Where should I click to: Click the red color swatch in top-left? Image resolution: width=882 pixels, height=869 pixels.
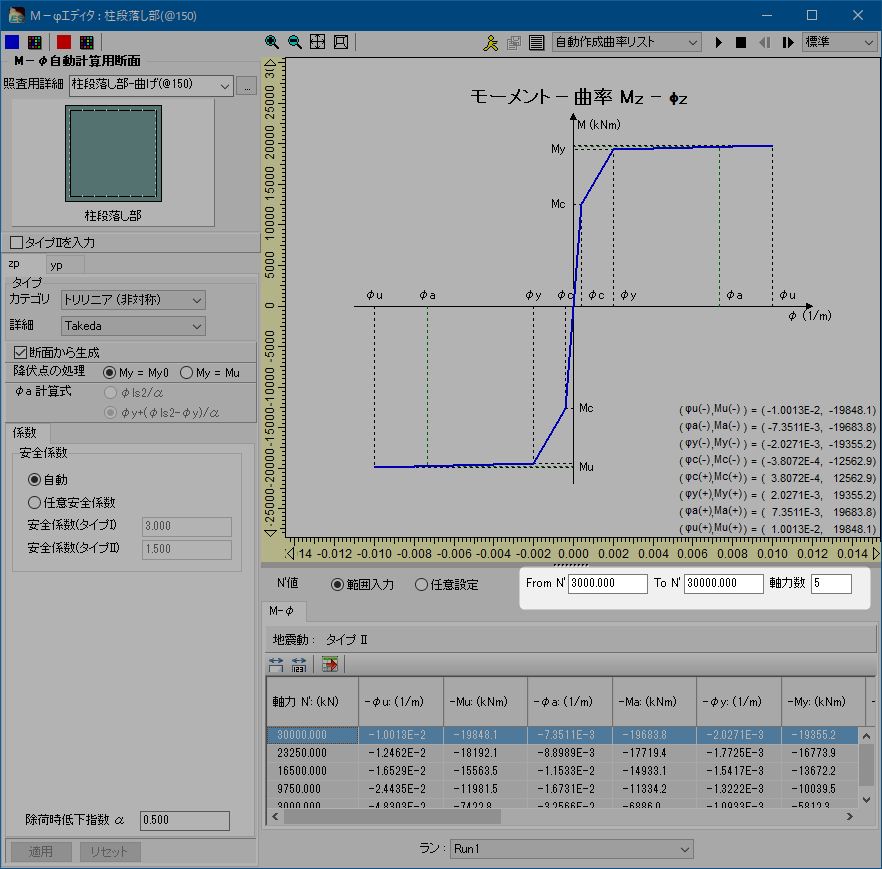[x=63, y=42]
